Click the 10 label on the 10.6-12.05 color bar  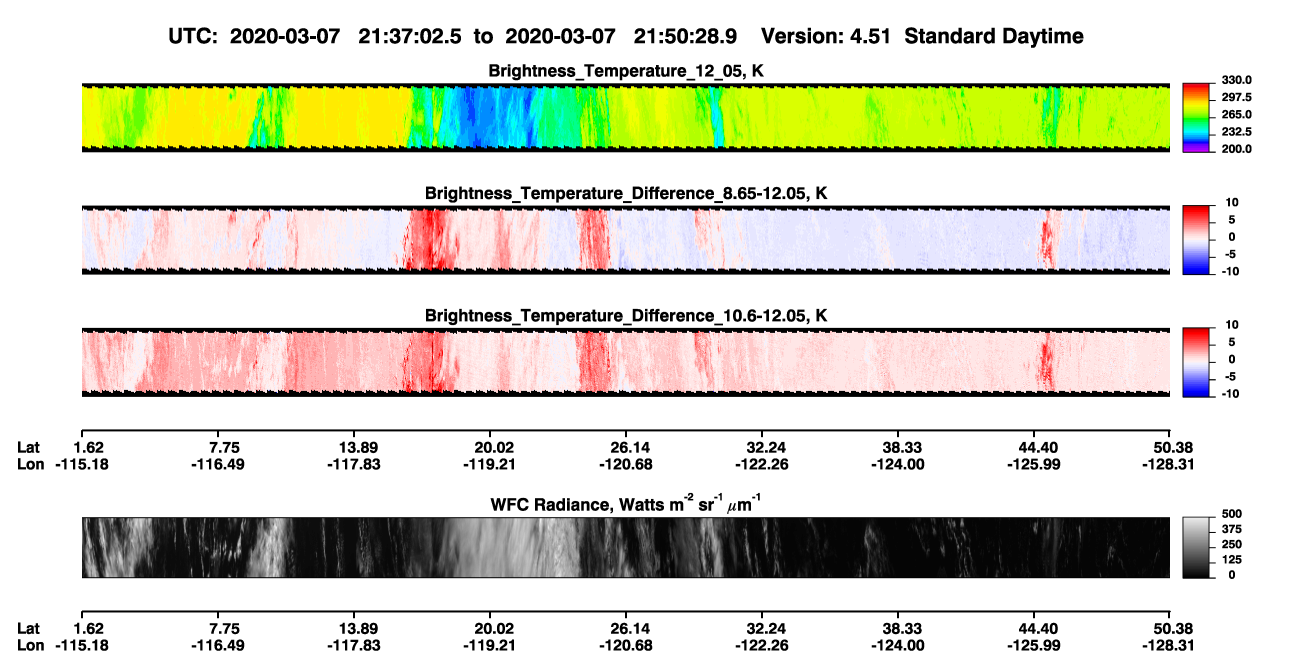point(1232,325)
